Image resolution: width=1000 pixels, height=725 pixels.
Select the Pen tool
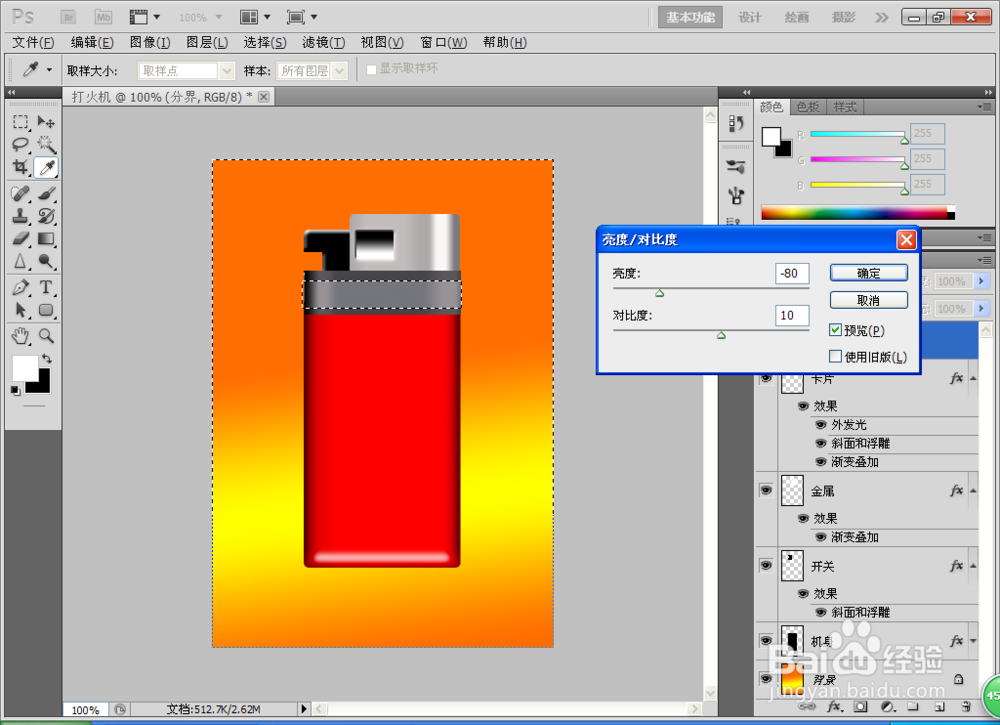coord(20,288)
